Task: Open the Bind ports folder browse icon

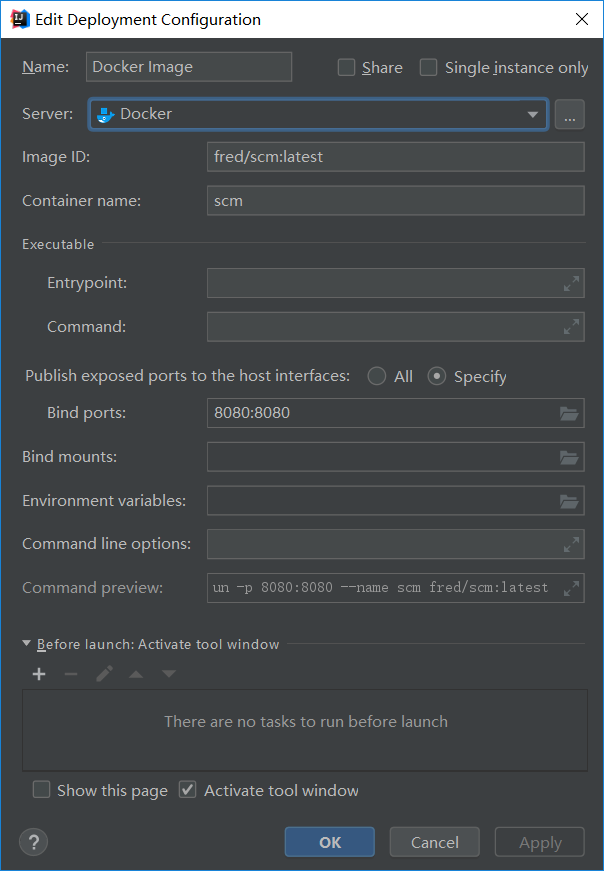Action: (569, 413)
